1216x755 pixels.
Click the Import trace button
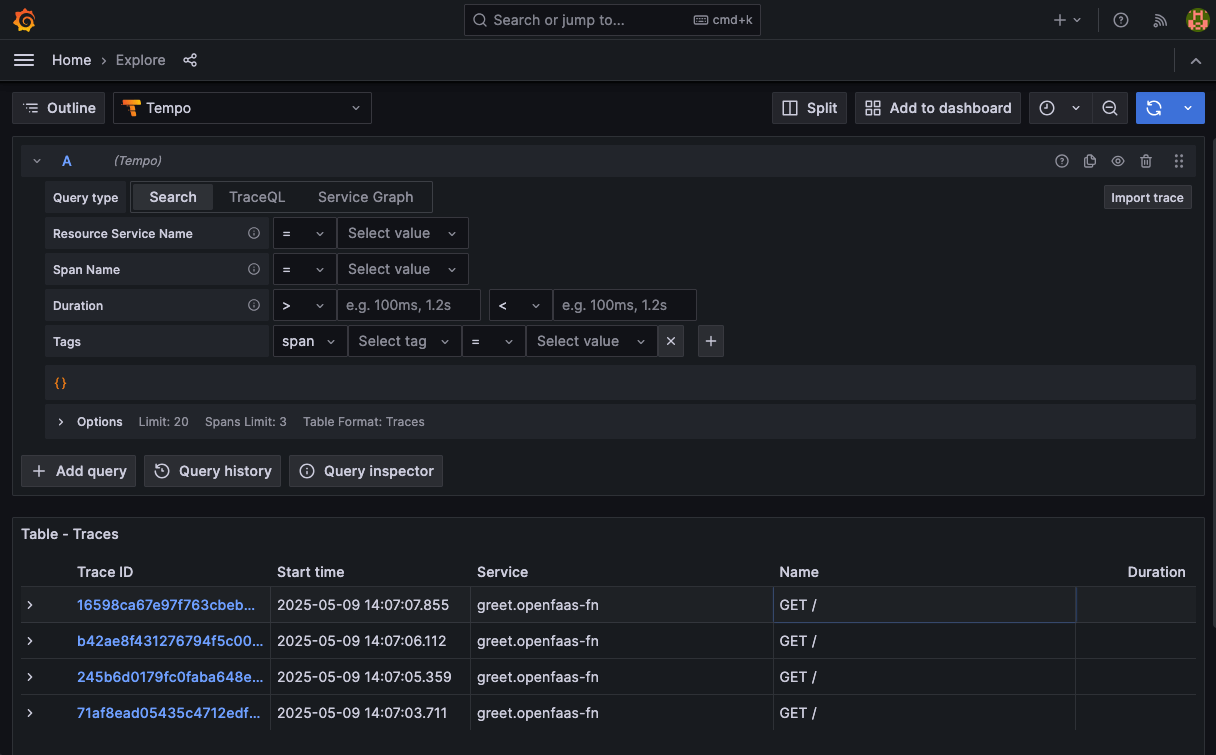(x=1147, y=198)
